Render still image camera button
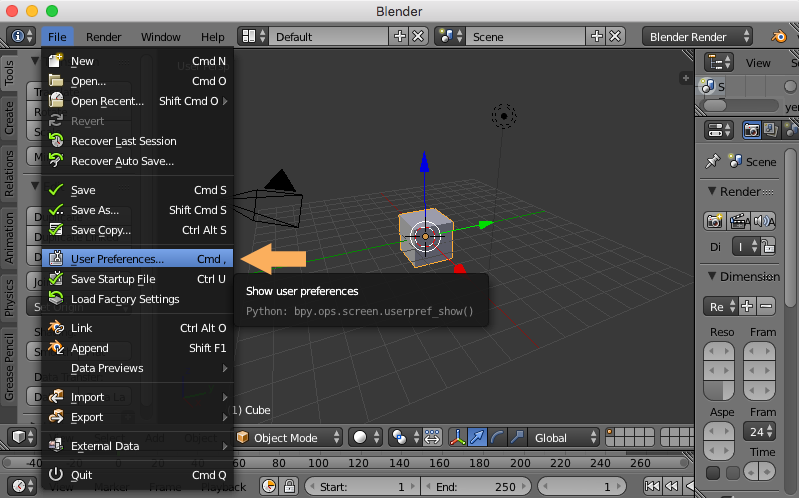Image resolution: width=799 pixels, height=498 pixels. click(x=714, y=221)
